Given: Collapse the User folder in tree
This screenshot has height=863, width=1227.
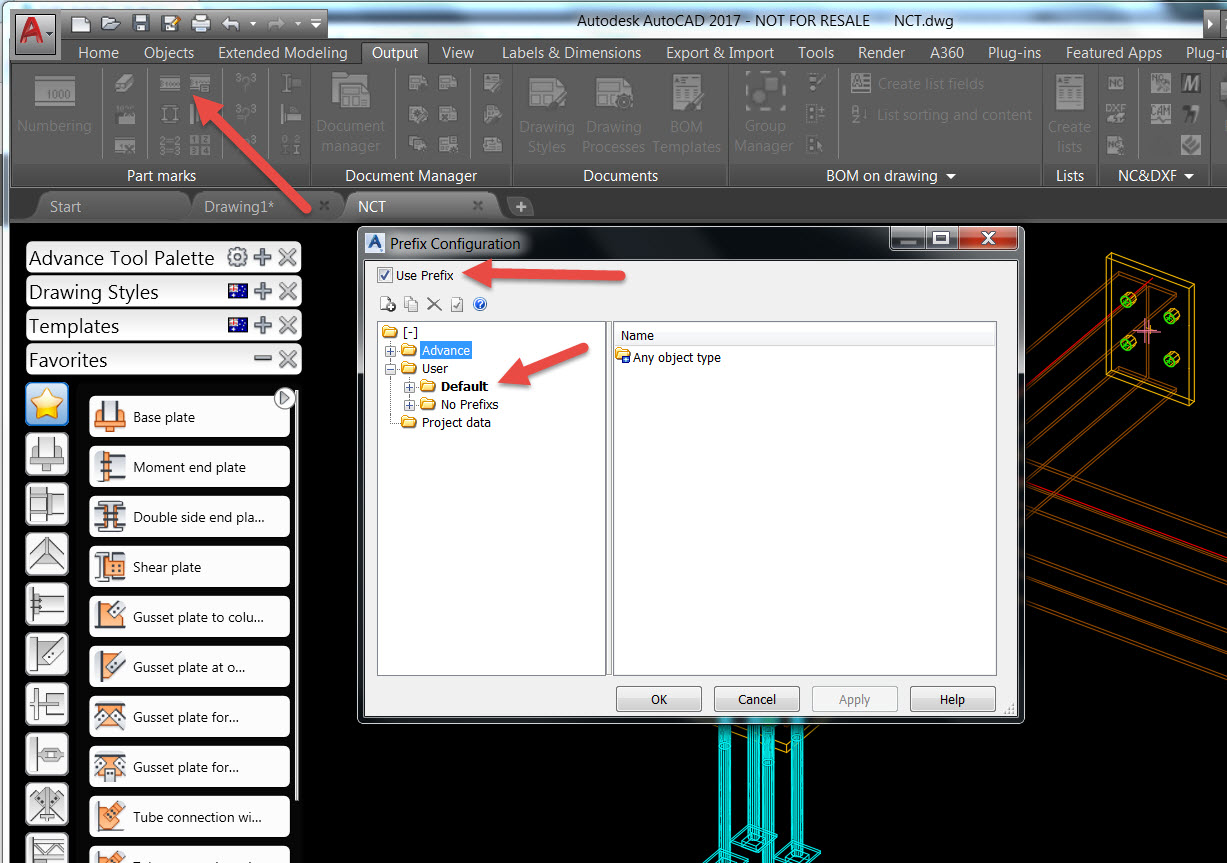Looking at the screenshot, I should coord(390,369).
